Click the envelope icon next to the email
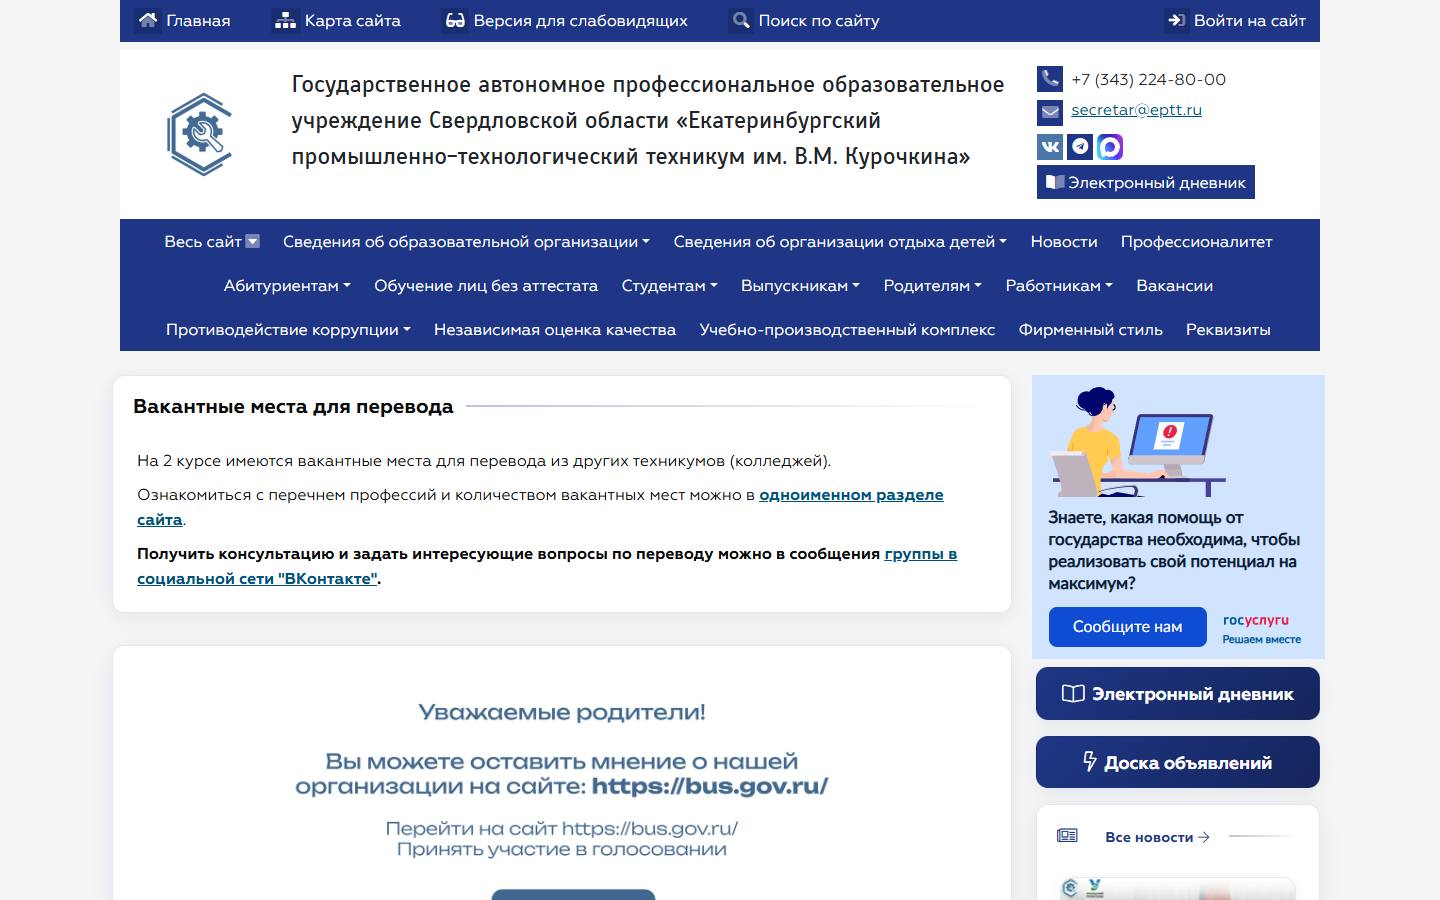Screen dimensions: 1440x900 pos(1050,112)
